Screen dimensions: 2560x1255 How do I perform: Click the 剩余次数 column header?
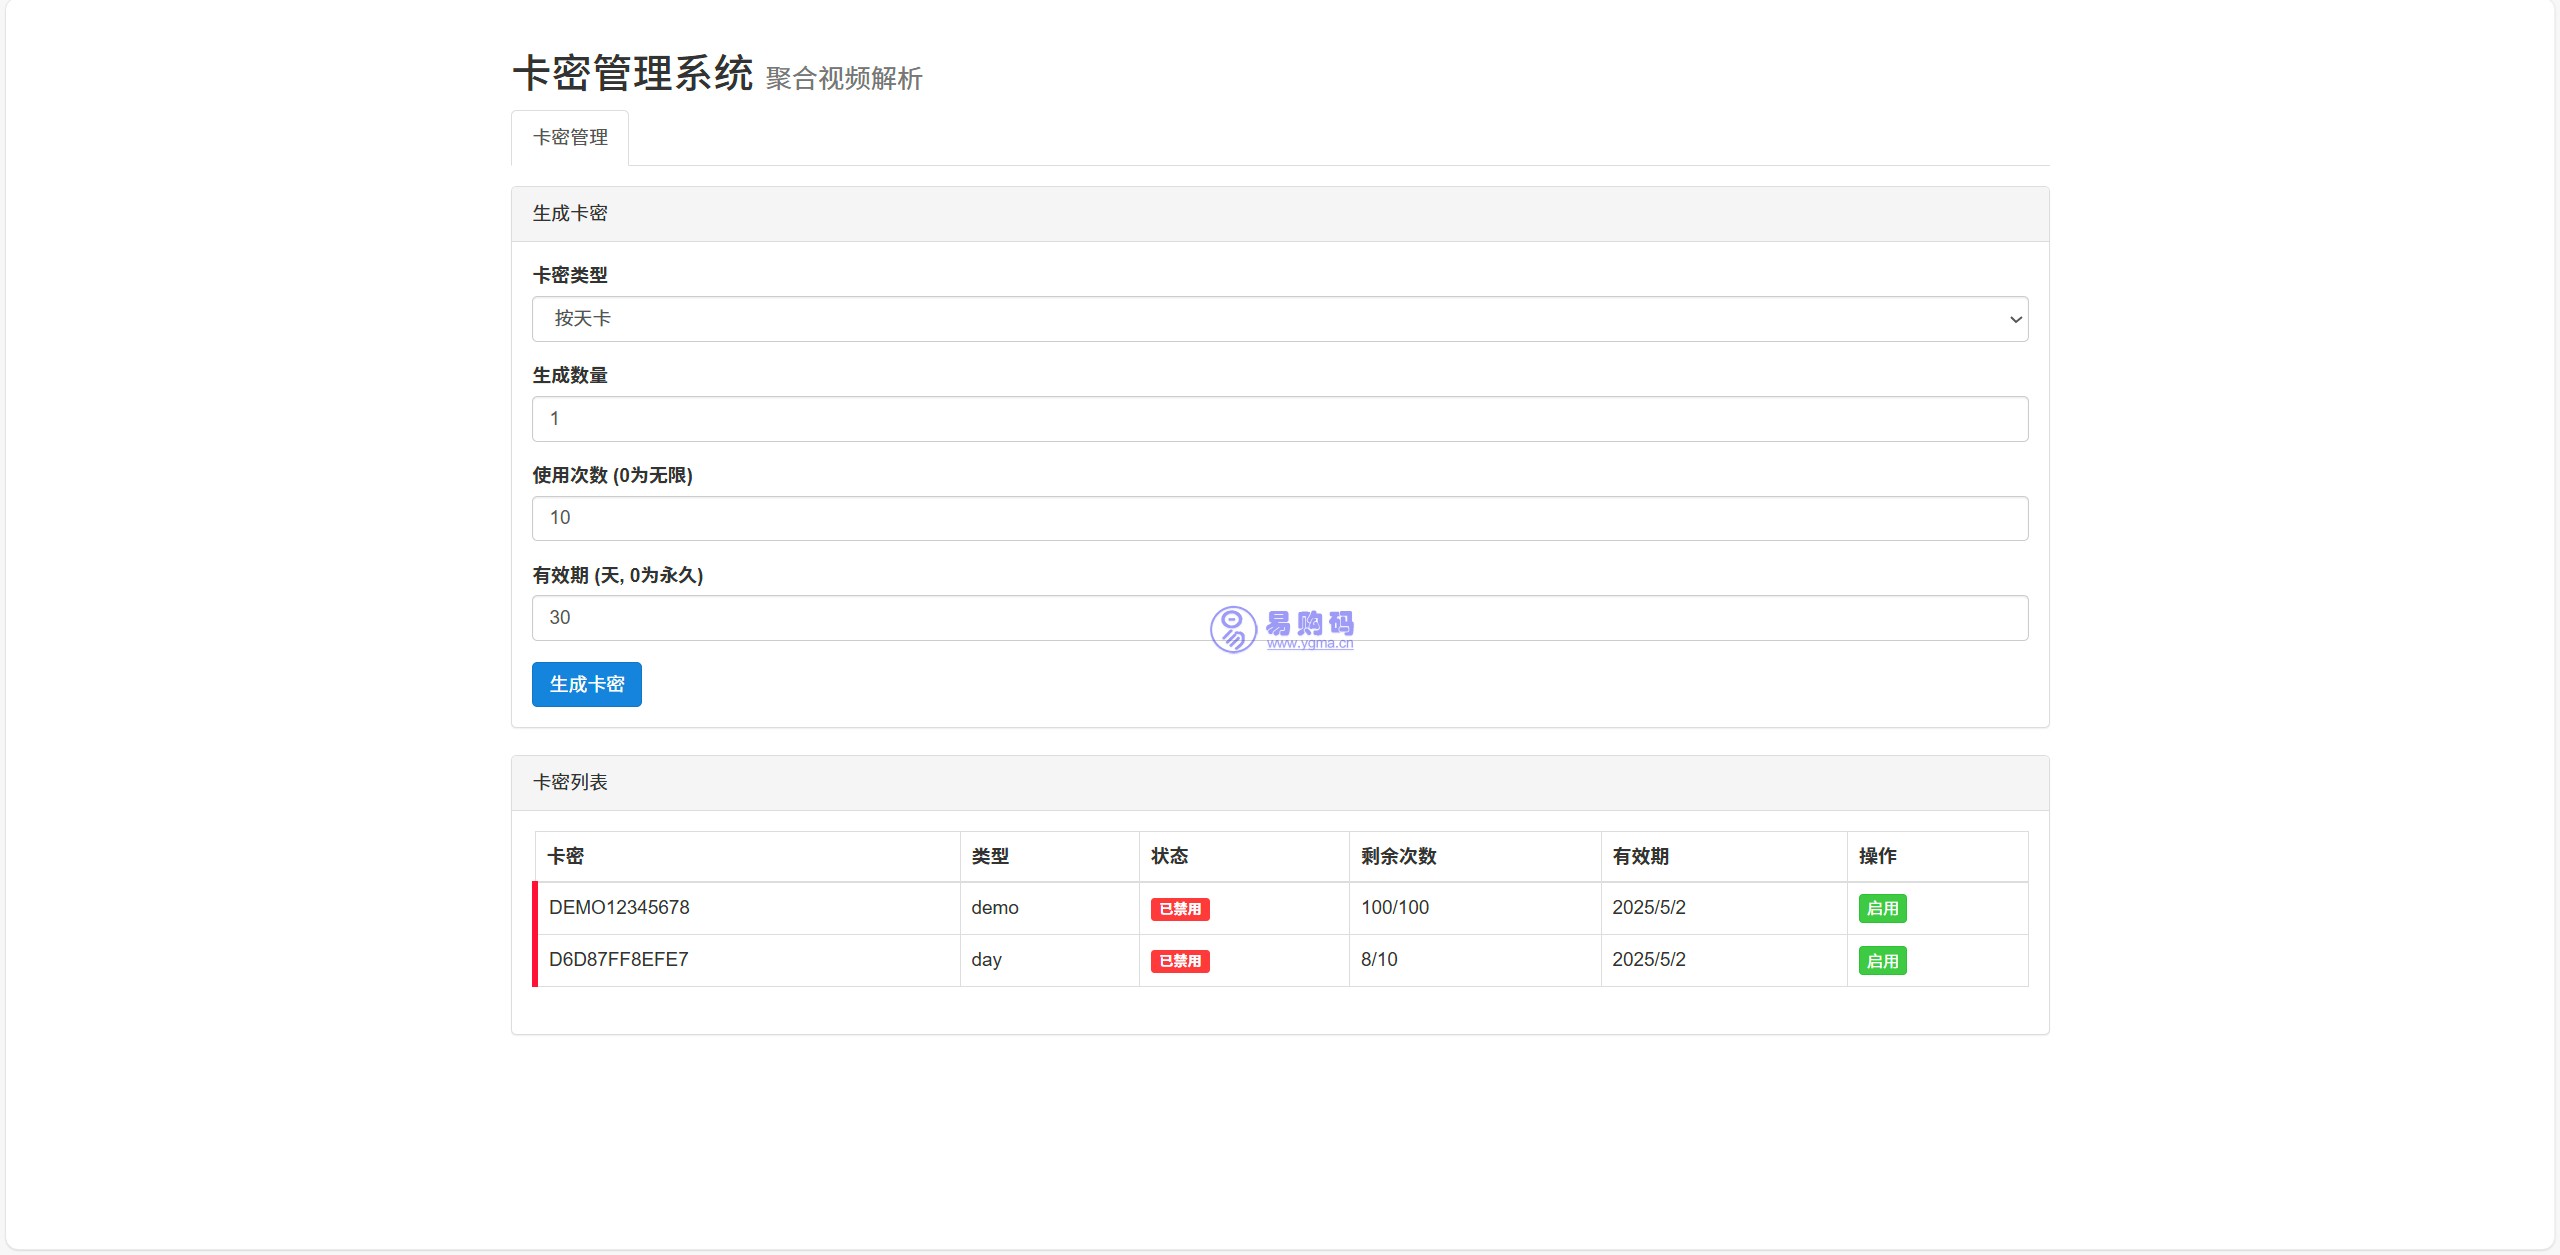pos(1398,856)
